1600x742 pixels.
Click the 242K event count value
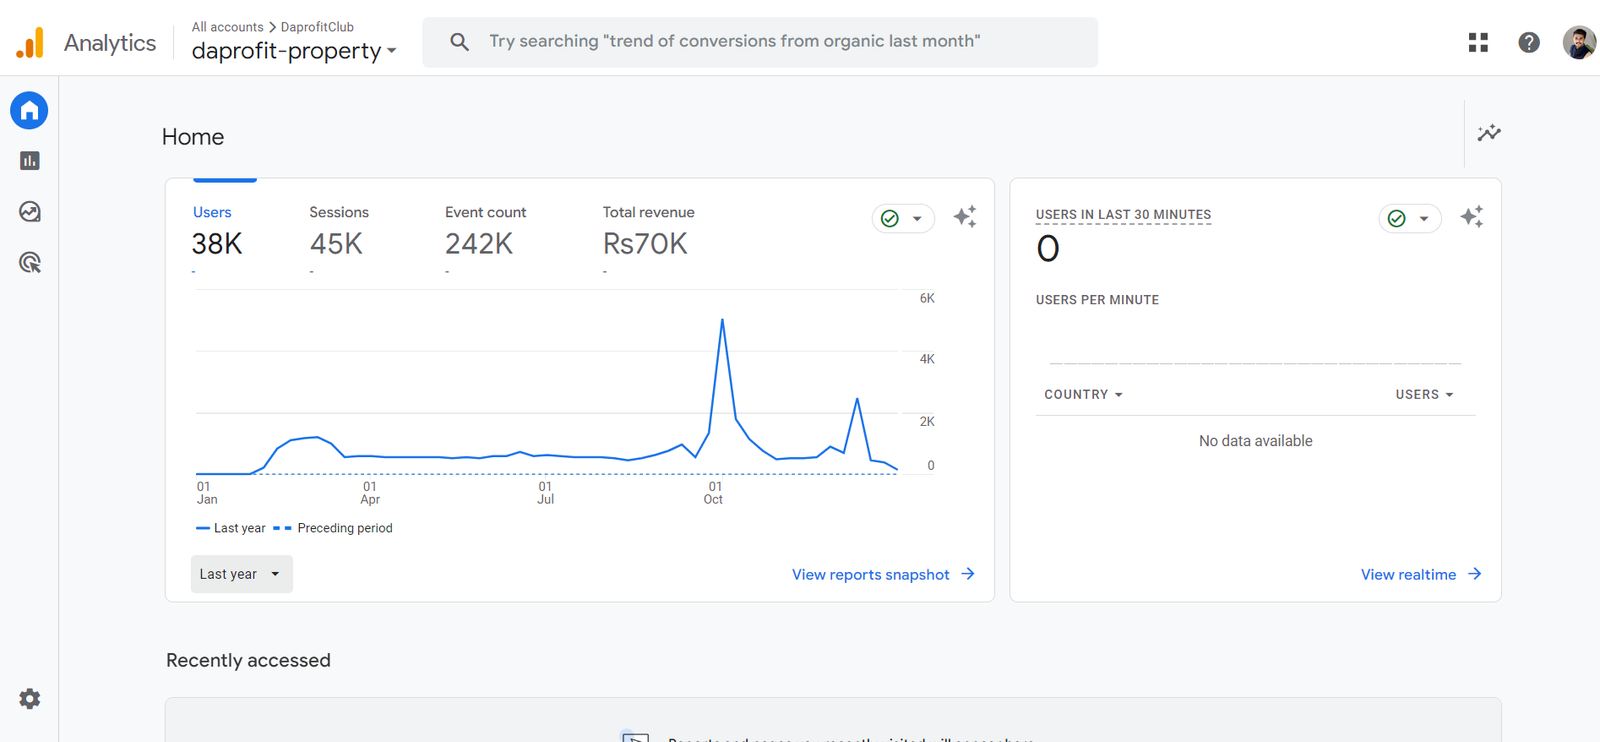coord(479,244)
